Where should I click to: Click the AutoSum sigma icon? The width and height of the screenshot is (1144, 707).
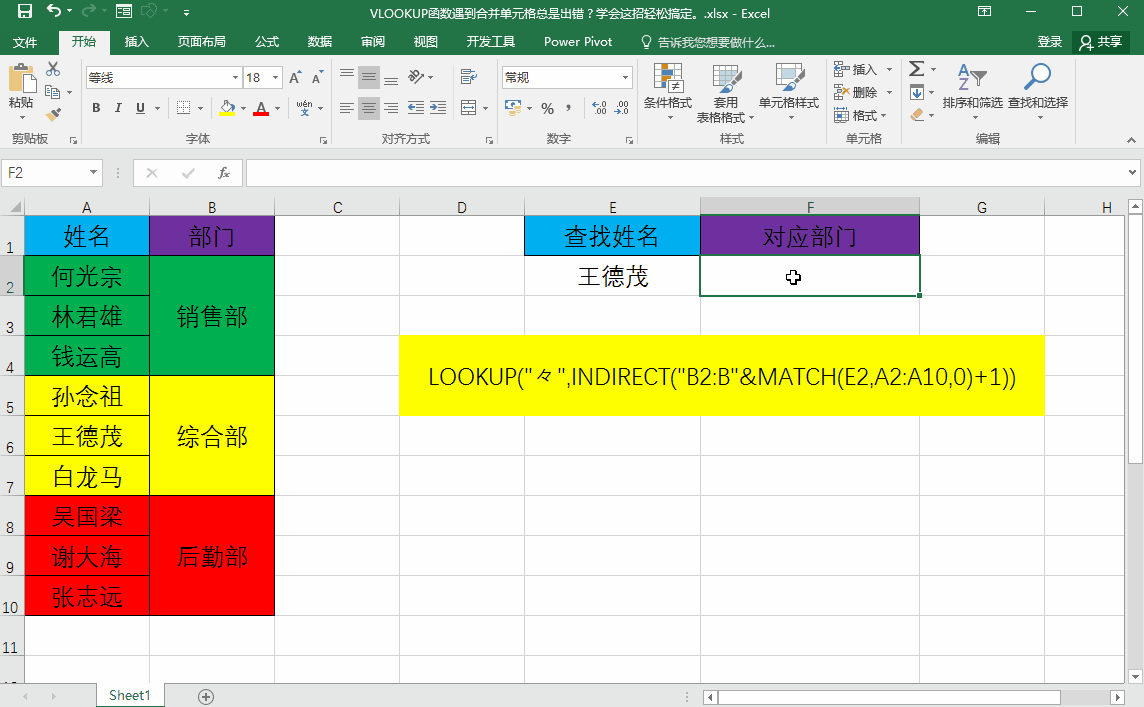click(x=917, y=69)
